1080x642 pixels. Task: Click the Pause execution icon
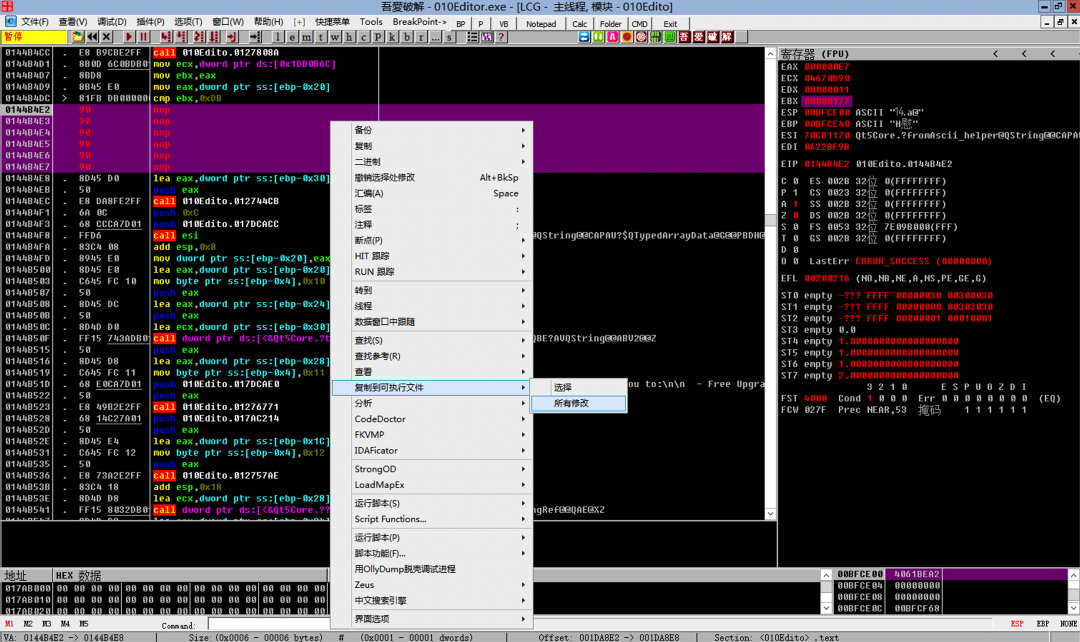click(x=143, y=37)
